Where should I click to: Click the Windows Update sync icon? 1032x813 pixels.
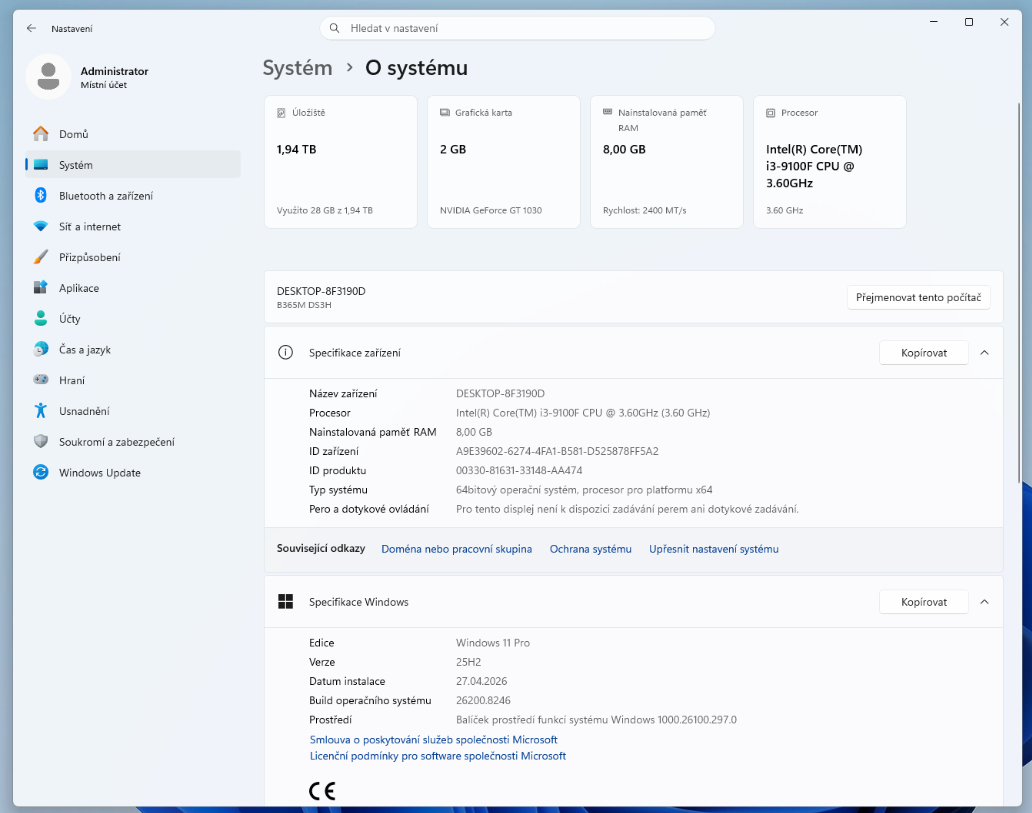coord(41,472)
